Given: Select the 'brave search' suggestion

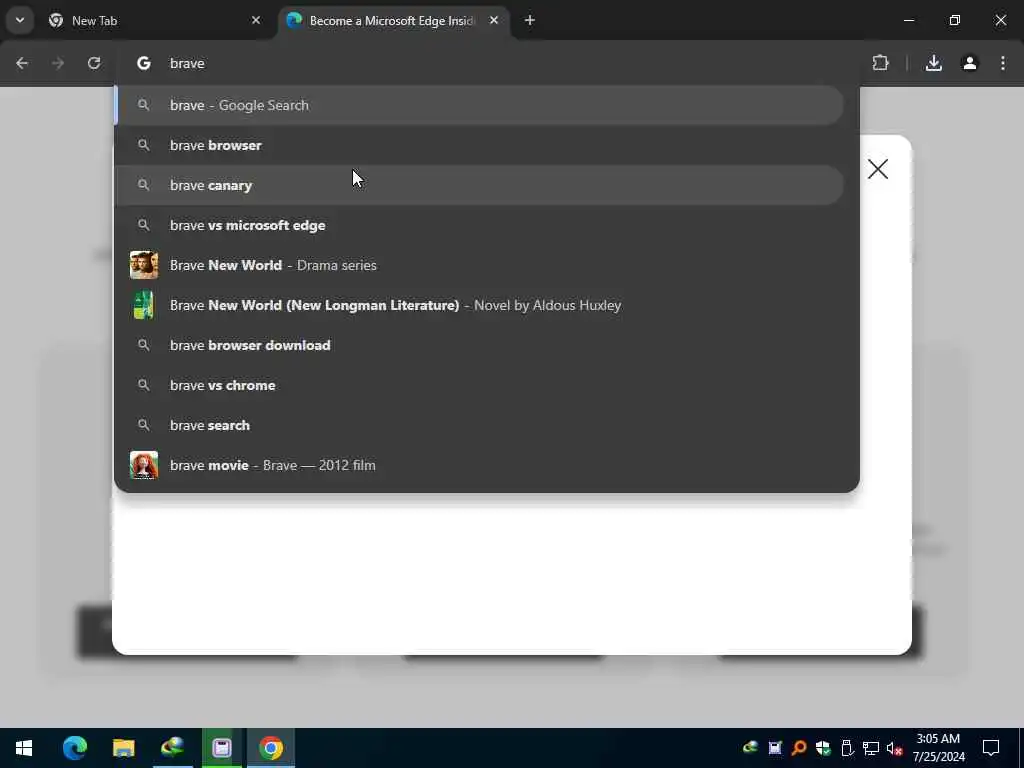Looking at the screenshot, I should [479, 425].
